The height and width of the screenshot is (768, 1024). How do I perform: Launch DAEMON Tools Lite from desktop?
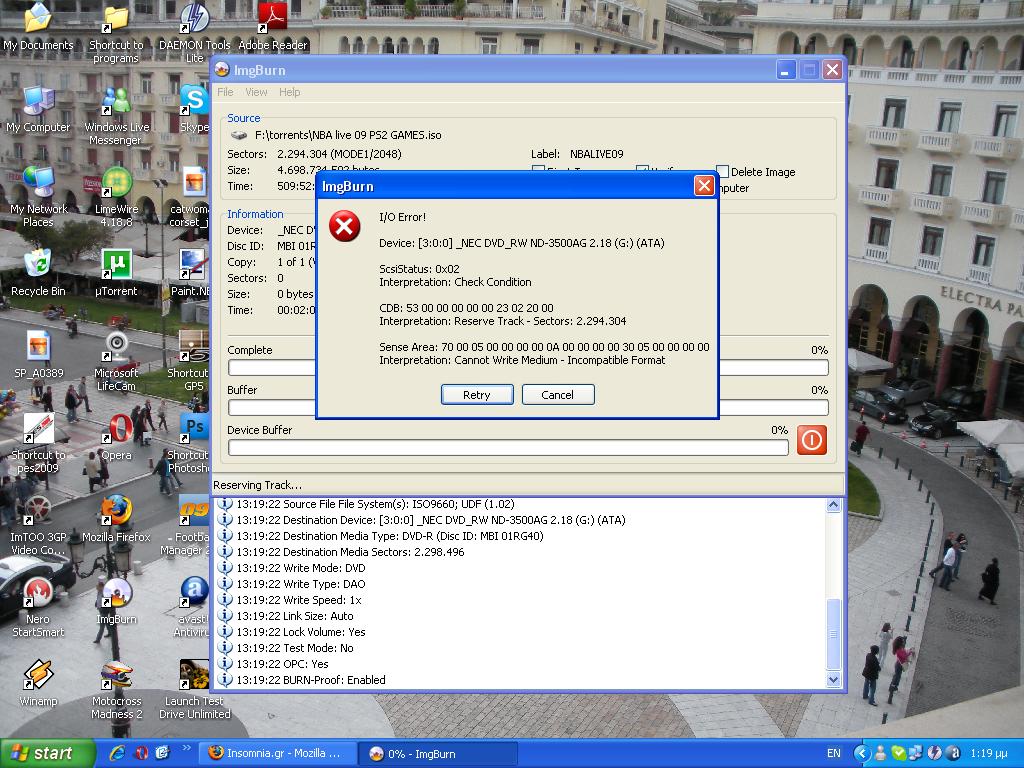(195, 35)
